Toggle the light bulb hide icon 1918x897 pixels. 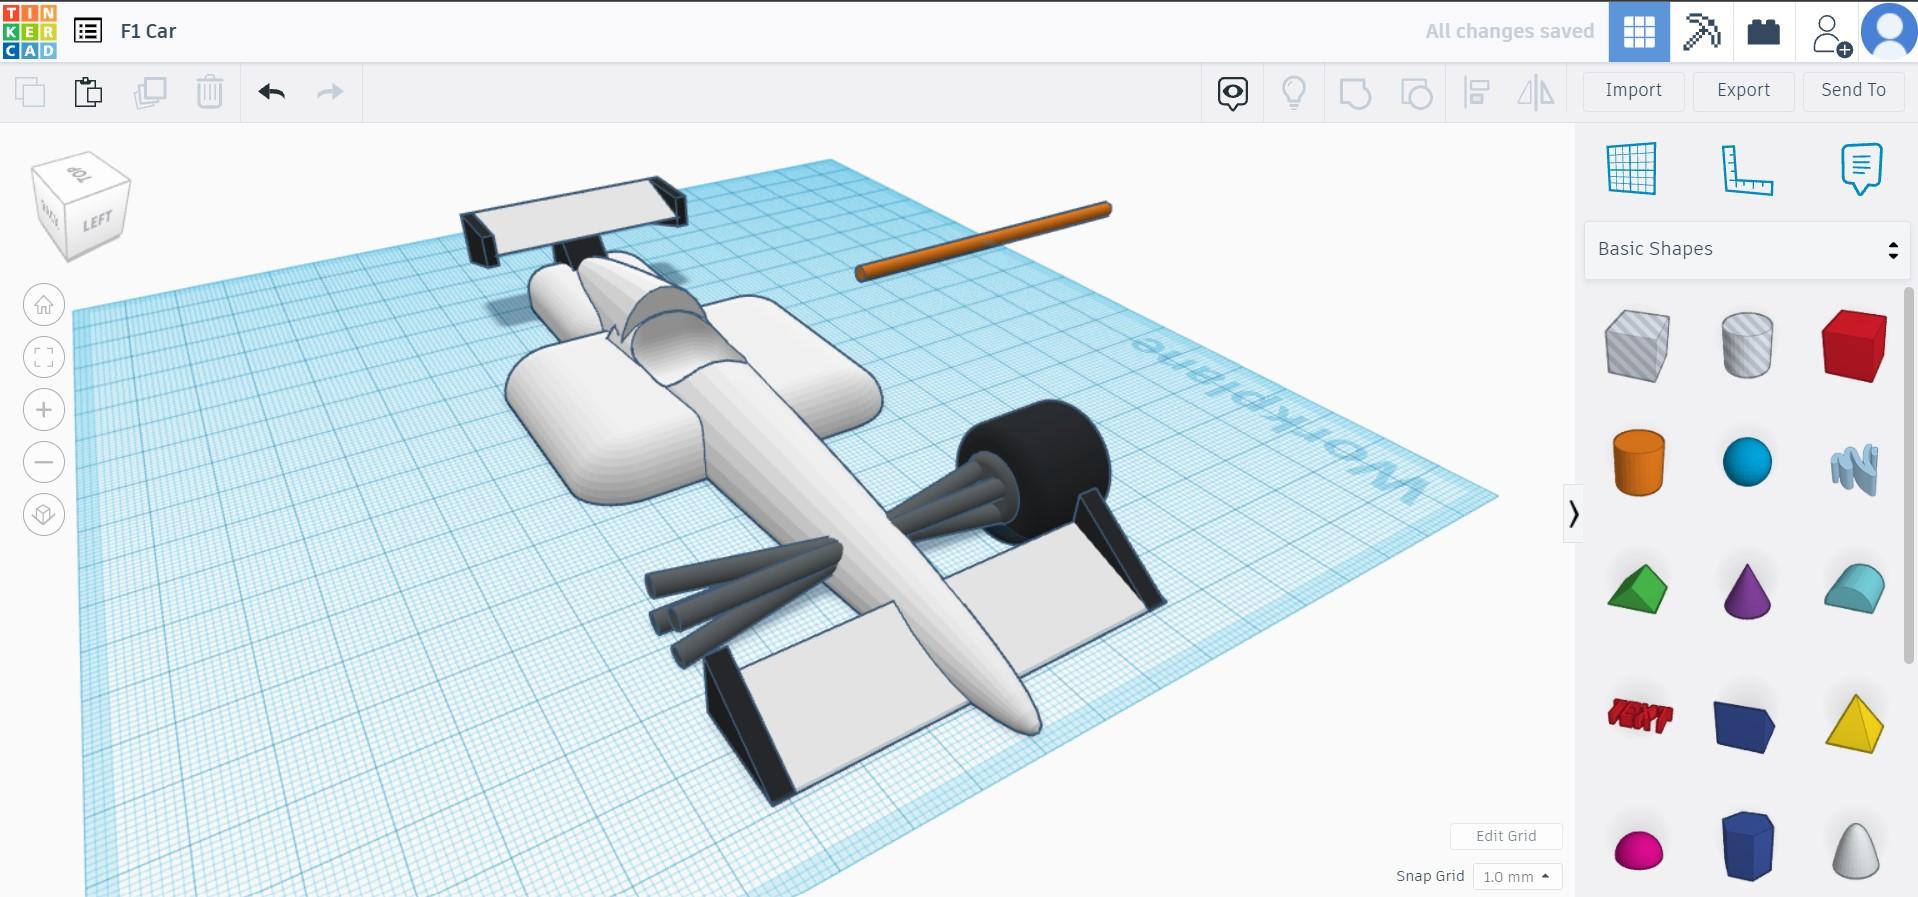tap(1294, 92)
